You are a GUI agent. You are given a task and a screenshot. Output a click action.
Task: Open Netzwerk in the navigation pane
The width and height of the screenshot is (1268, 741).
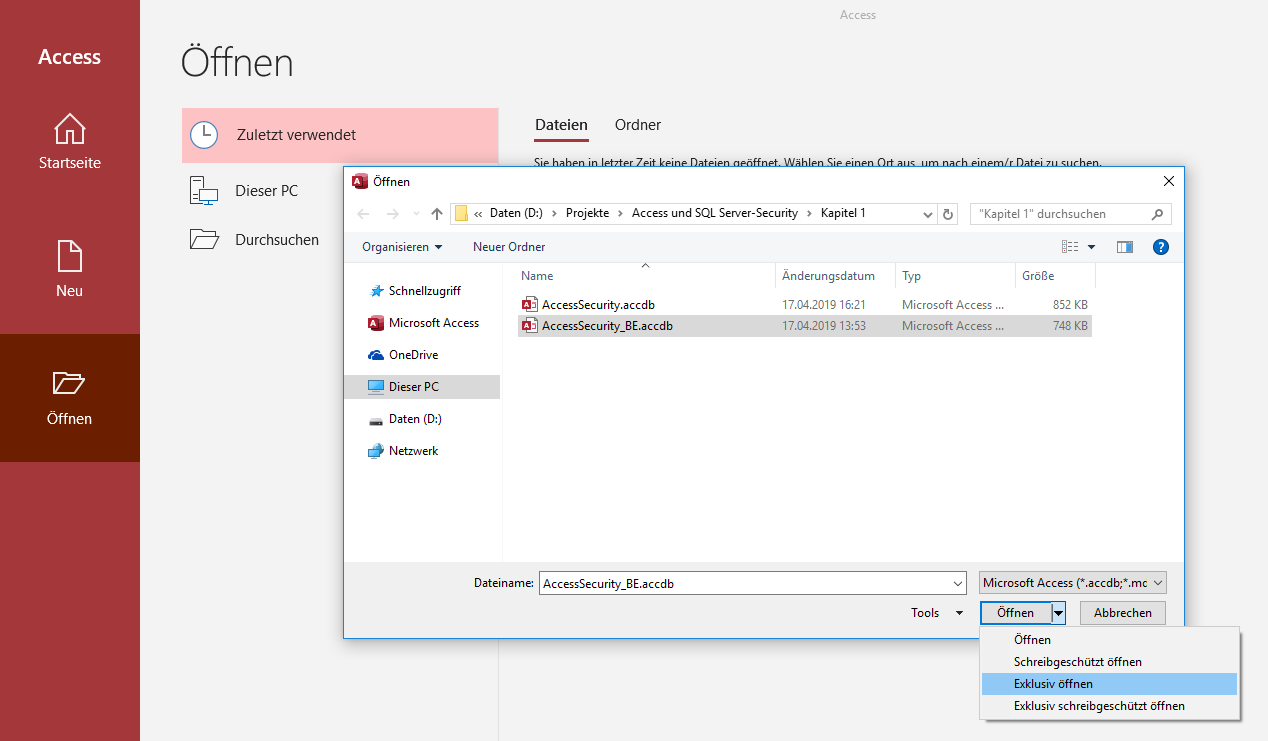click(413, 451)
